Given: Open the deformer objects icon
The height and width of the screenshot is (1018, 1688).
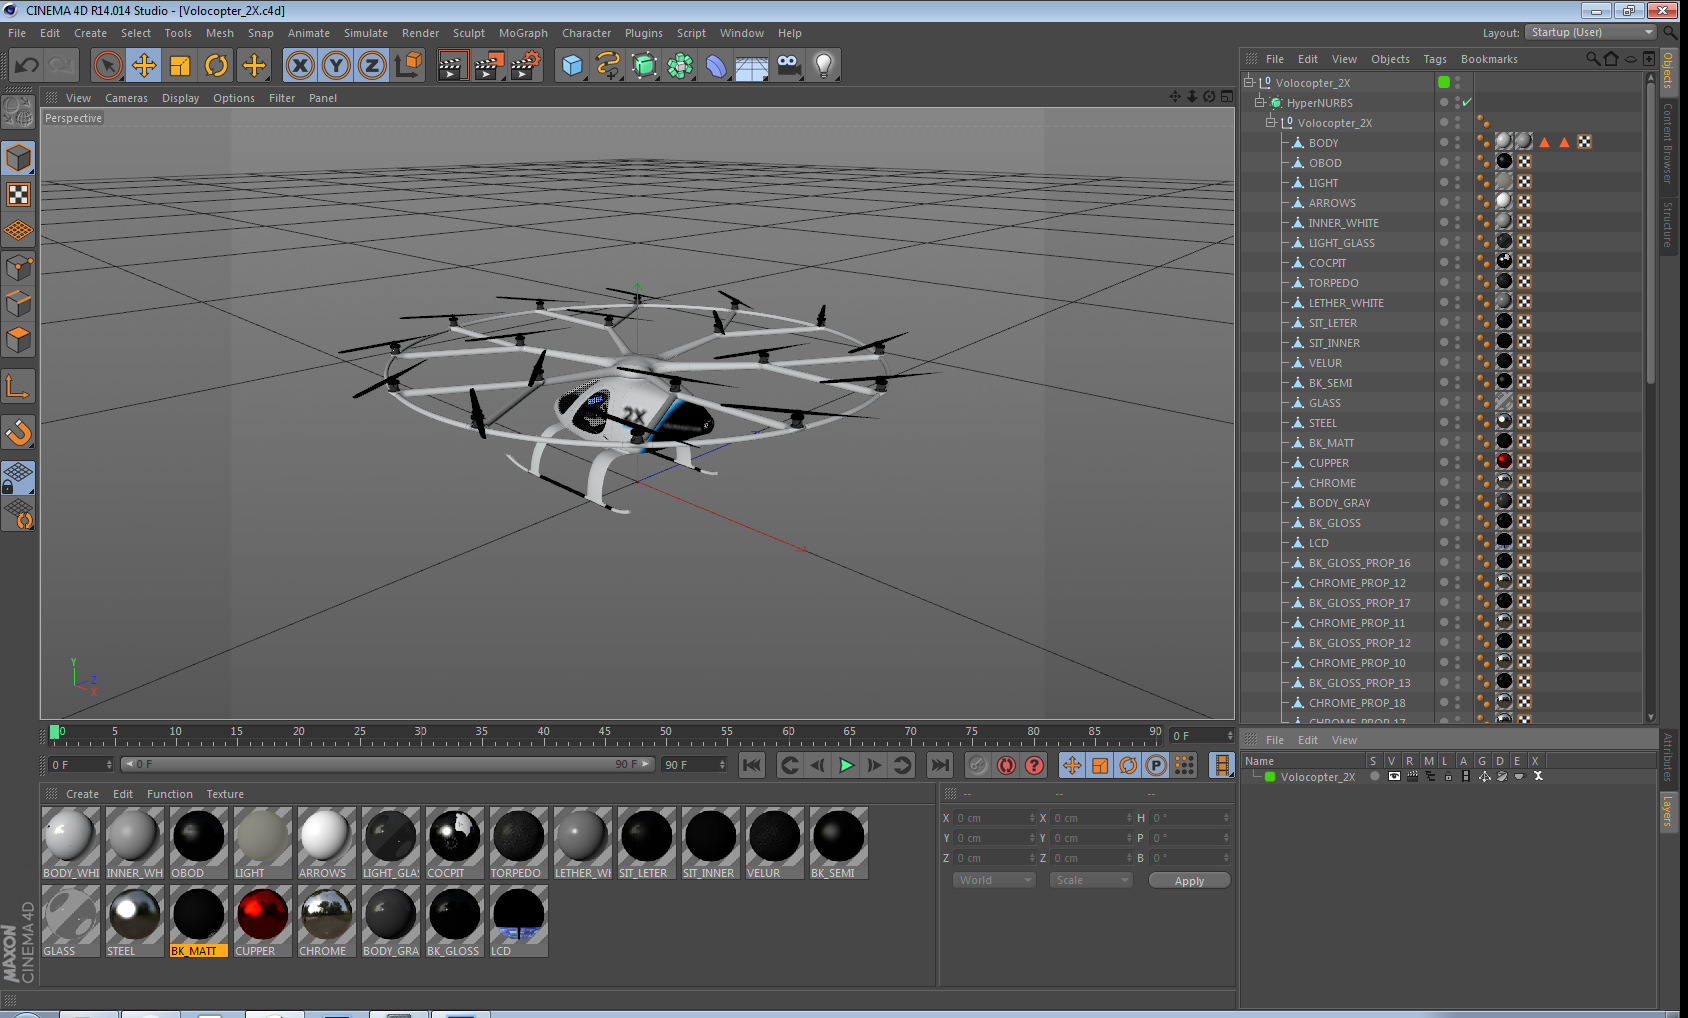Looking at the screenshot, I should coord(716,66).
